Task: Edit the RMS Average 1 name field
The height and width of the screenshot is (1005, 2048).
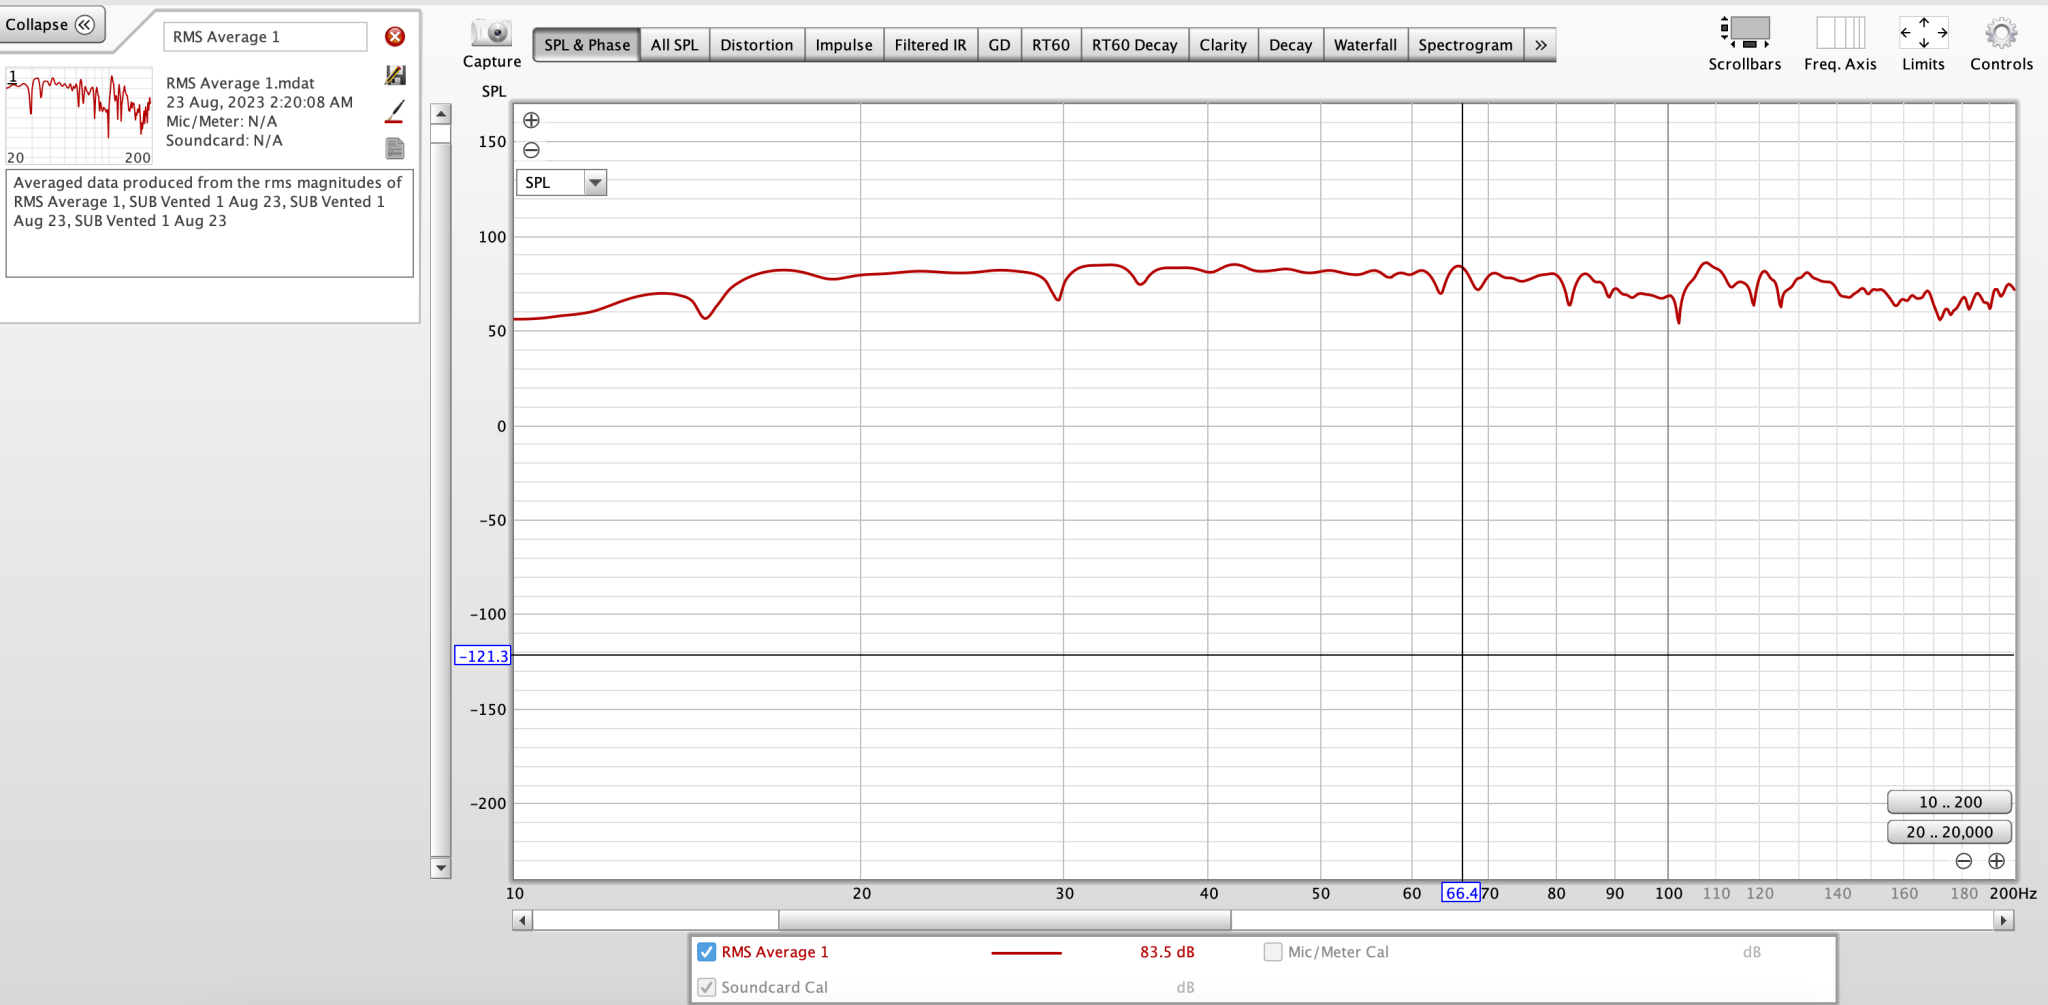Action: [265, 37]
